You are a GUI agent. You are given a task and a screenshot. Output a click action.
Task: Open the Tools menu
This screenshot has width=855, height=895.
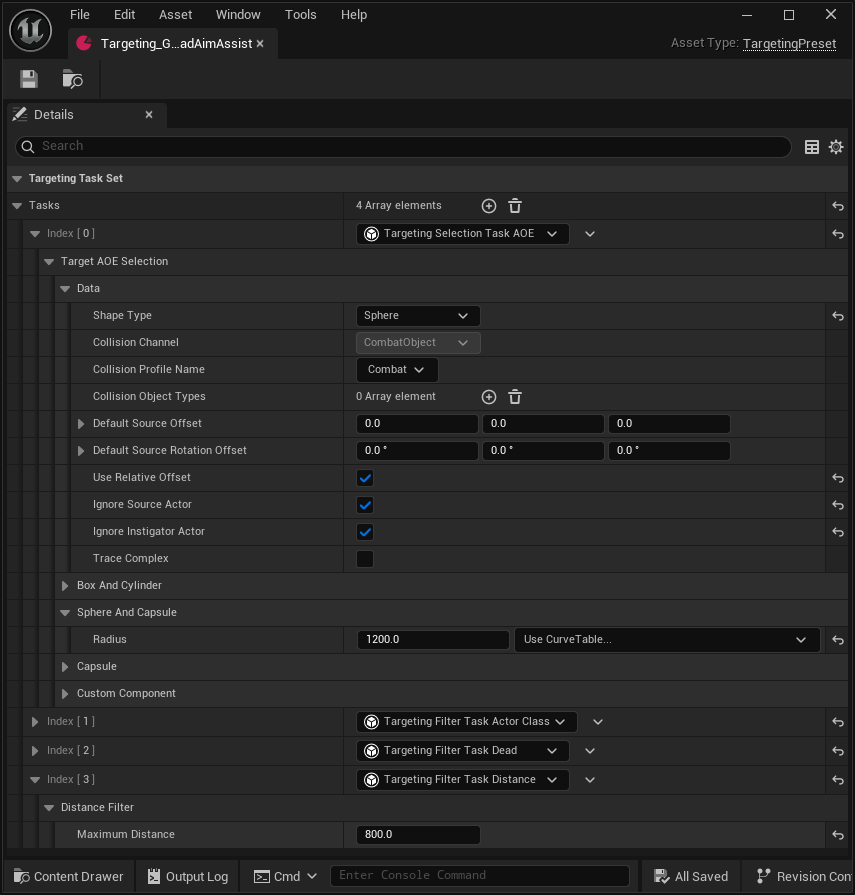pos(301,15)
